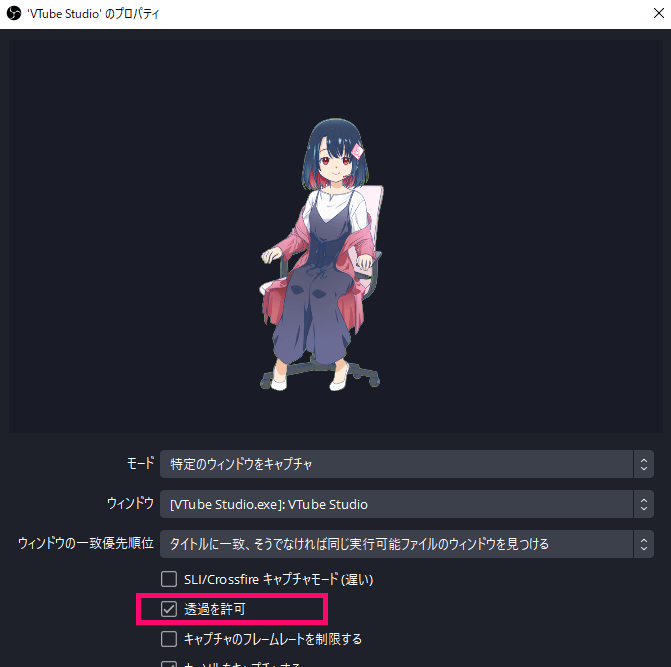The width and height of the screenshot is (671, 667).
Task: Open the ウィンドウの一致優先順位 dropdown
Action: point(407,544)
